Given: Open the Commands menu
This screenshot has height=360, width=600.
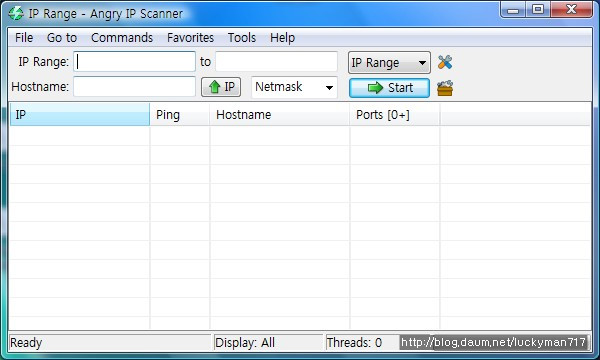Looking at the screenshot, I should pyautogui.click(x=122, y=37).
